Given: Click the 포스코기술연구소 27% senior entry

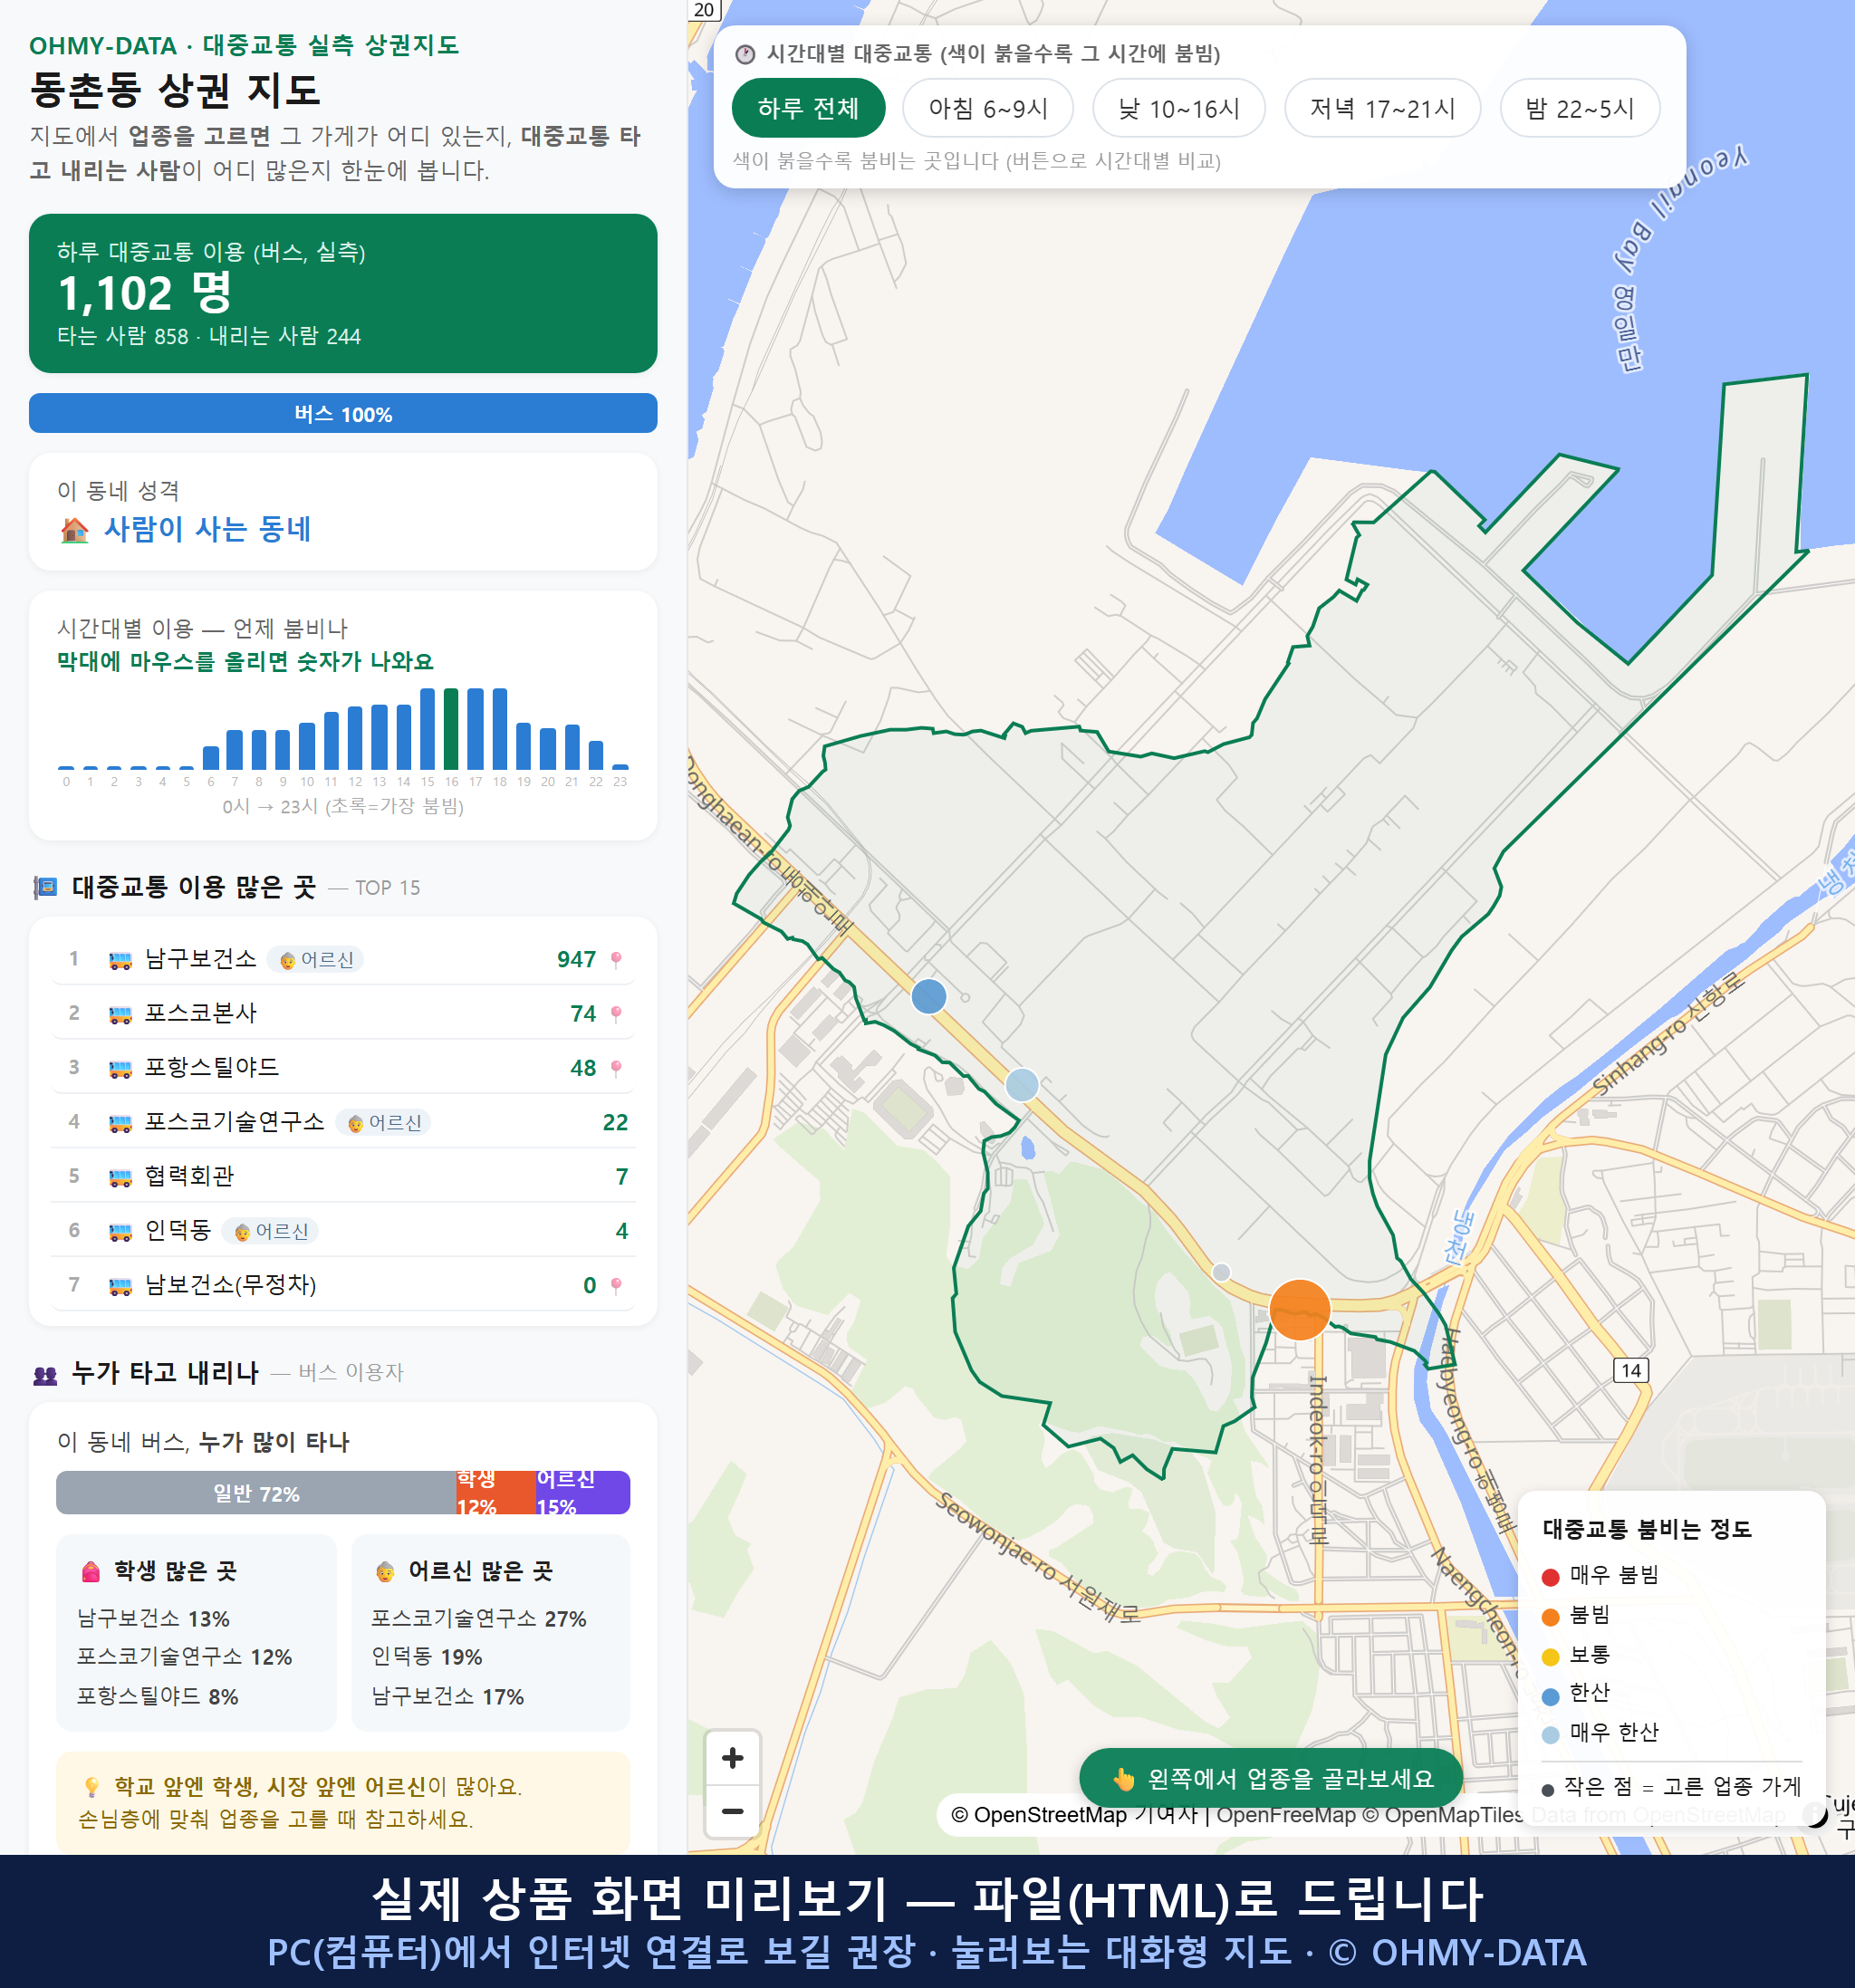Looking at the screenshot, I should tap(479, 1618).
